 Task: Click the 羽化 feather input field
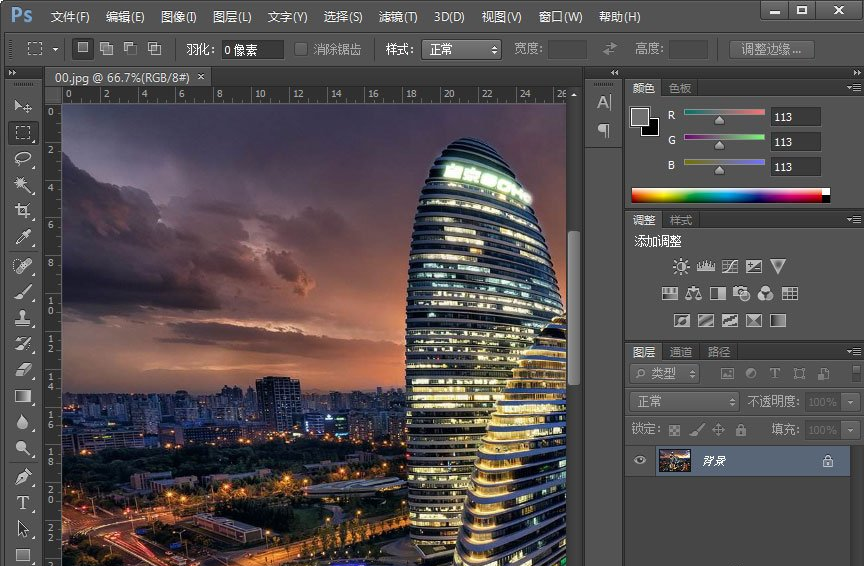click(x=252, y=49)
